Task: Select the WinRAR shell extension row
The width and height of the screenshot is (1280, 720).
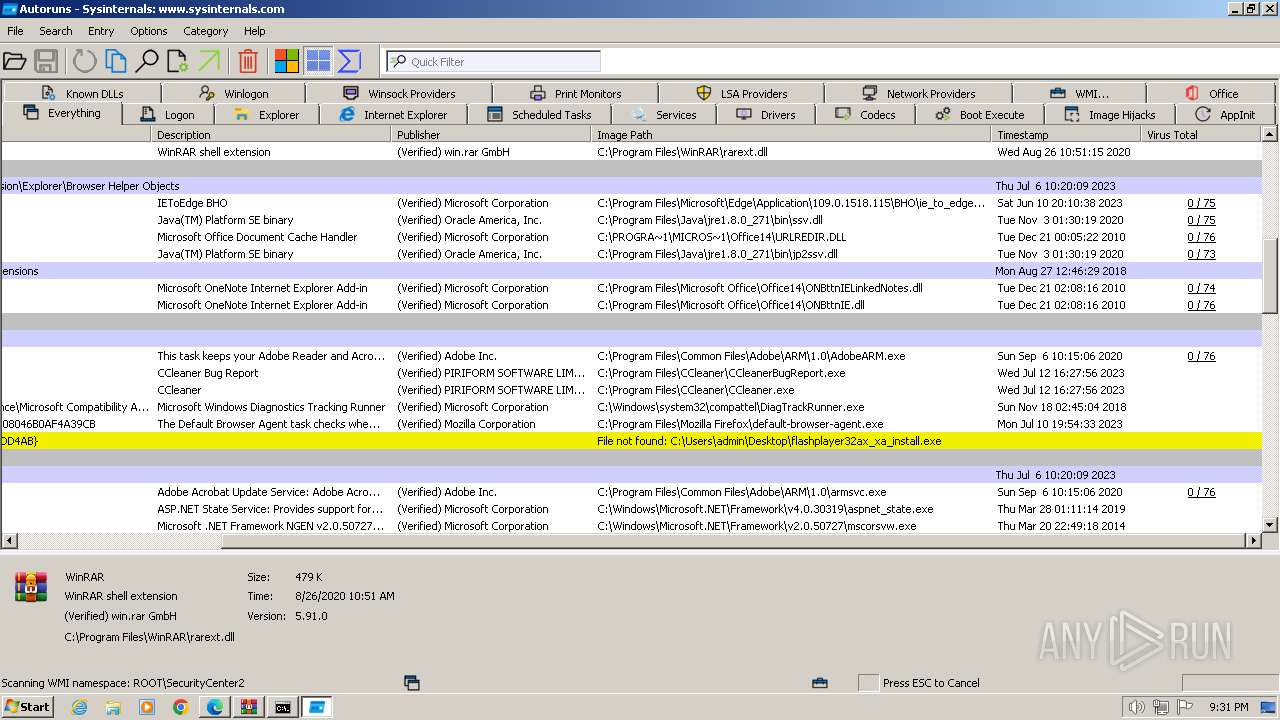Action: tap(631, 152)
